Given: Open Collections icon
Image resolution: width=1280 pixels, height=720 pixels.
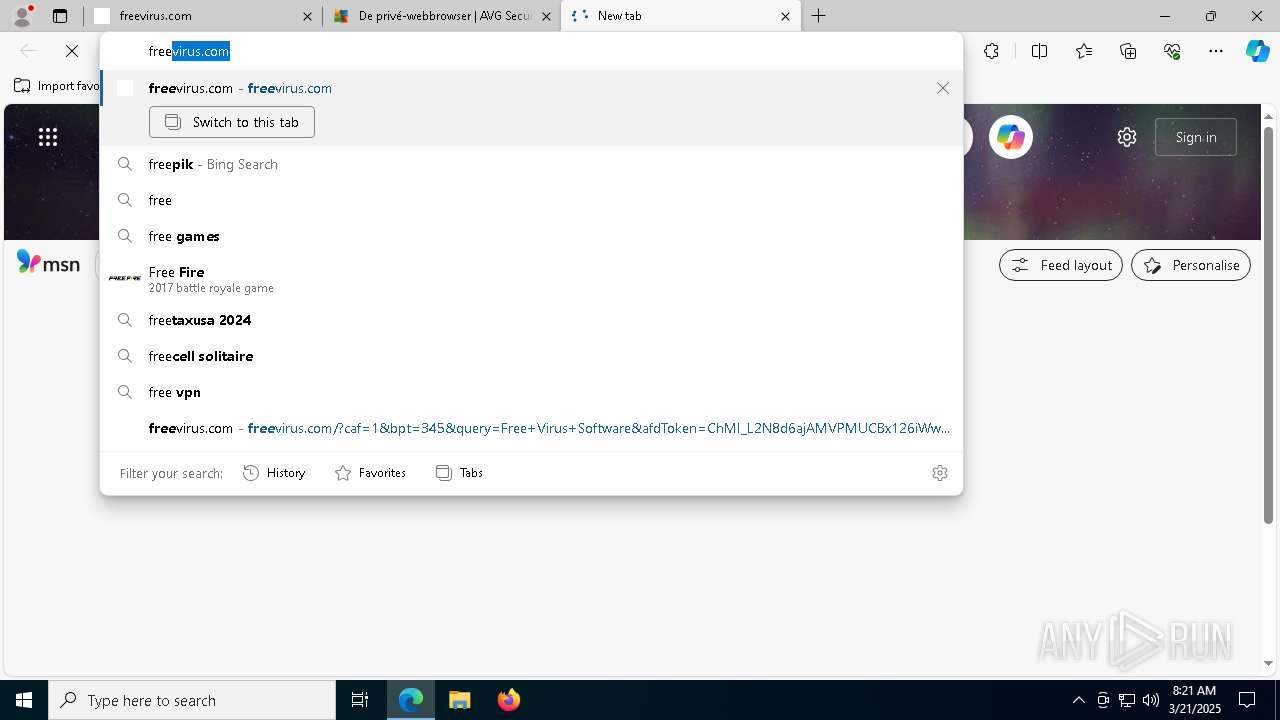Looking at the screenshot, I should [x=1128, y=51].
